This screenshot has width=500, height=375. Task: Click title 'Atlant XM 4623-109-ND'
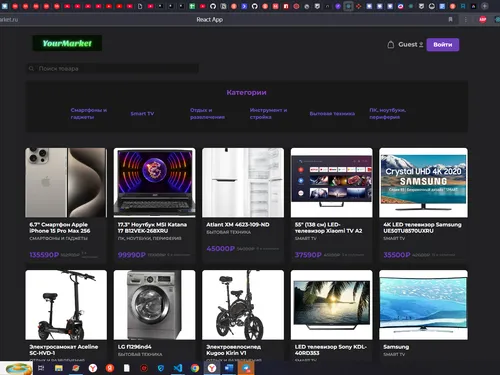tap(238, 225)
